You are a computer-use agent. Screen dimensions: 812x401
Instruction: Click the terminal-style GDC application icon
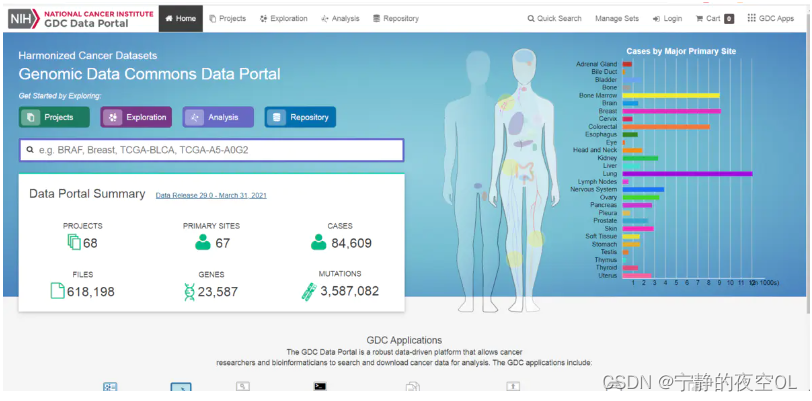point(320,386)
